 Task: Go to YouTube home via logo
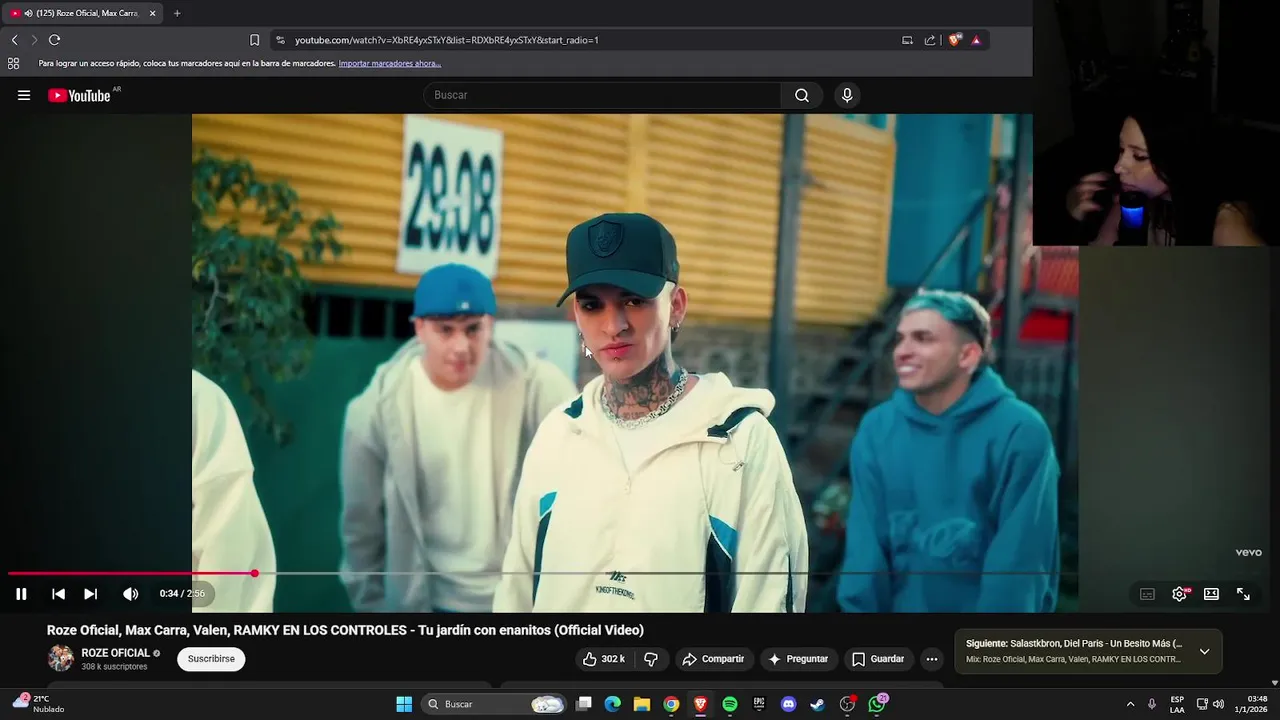(x=80, y=95)
